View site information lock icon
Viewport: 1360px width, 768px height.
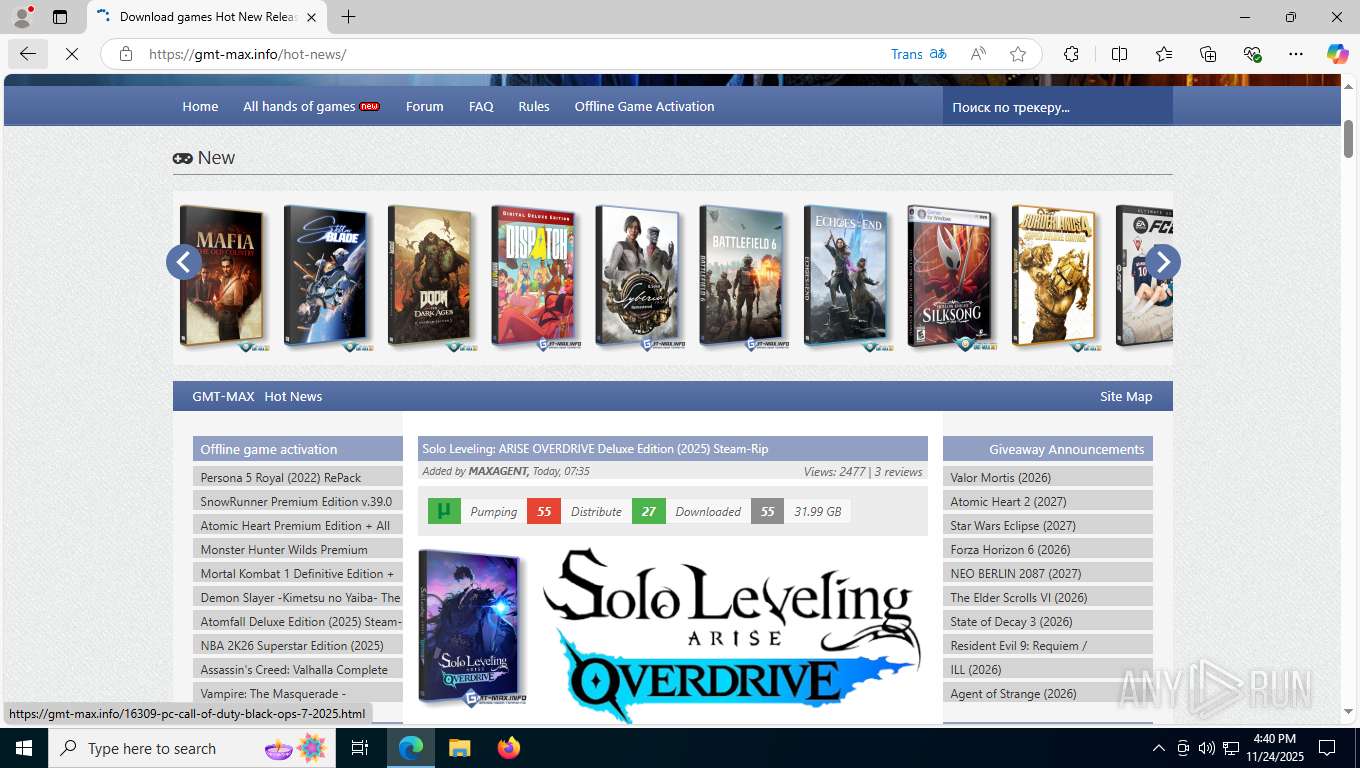coord(126,54)
